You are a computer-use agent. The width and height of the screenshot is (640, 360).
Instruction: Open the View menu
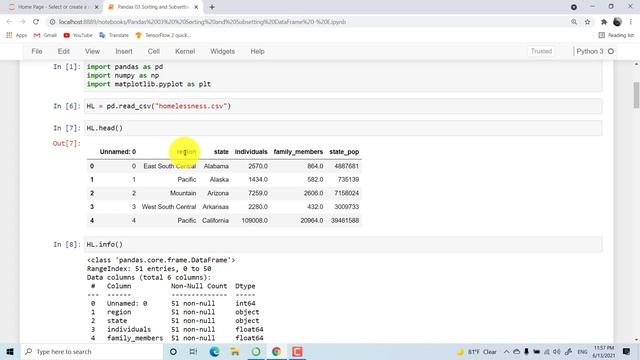[x=92, y=51]
